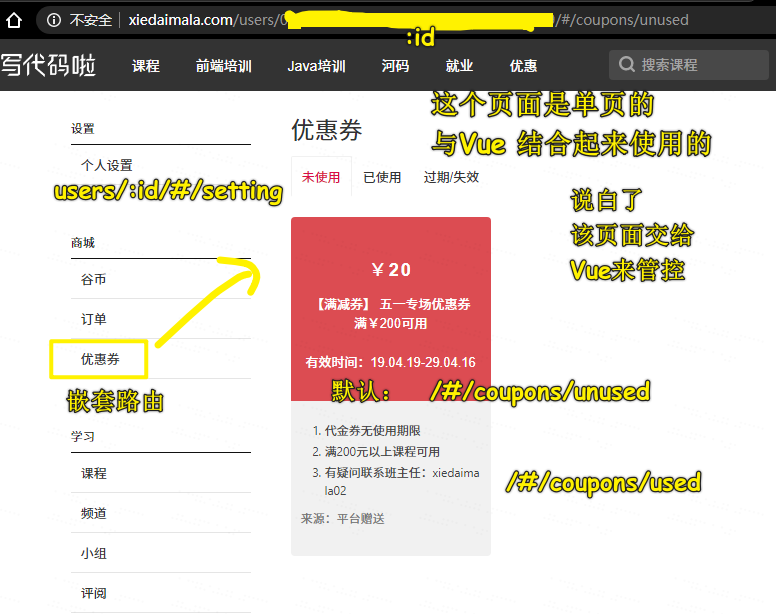Click the 写代码啦 site logo
Viewport: 776px width, 614px height.
click(x=48, y=65)
